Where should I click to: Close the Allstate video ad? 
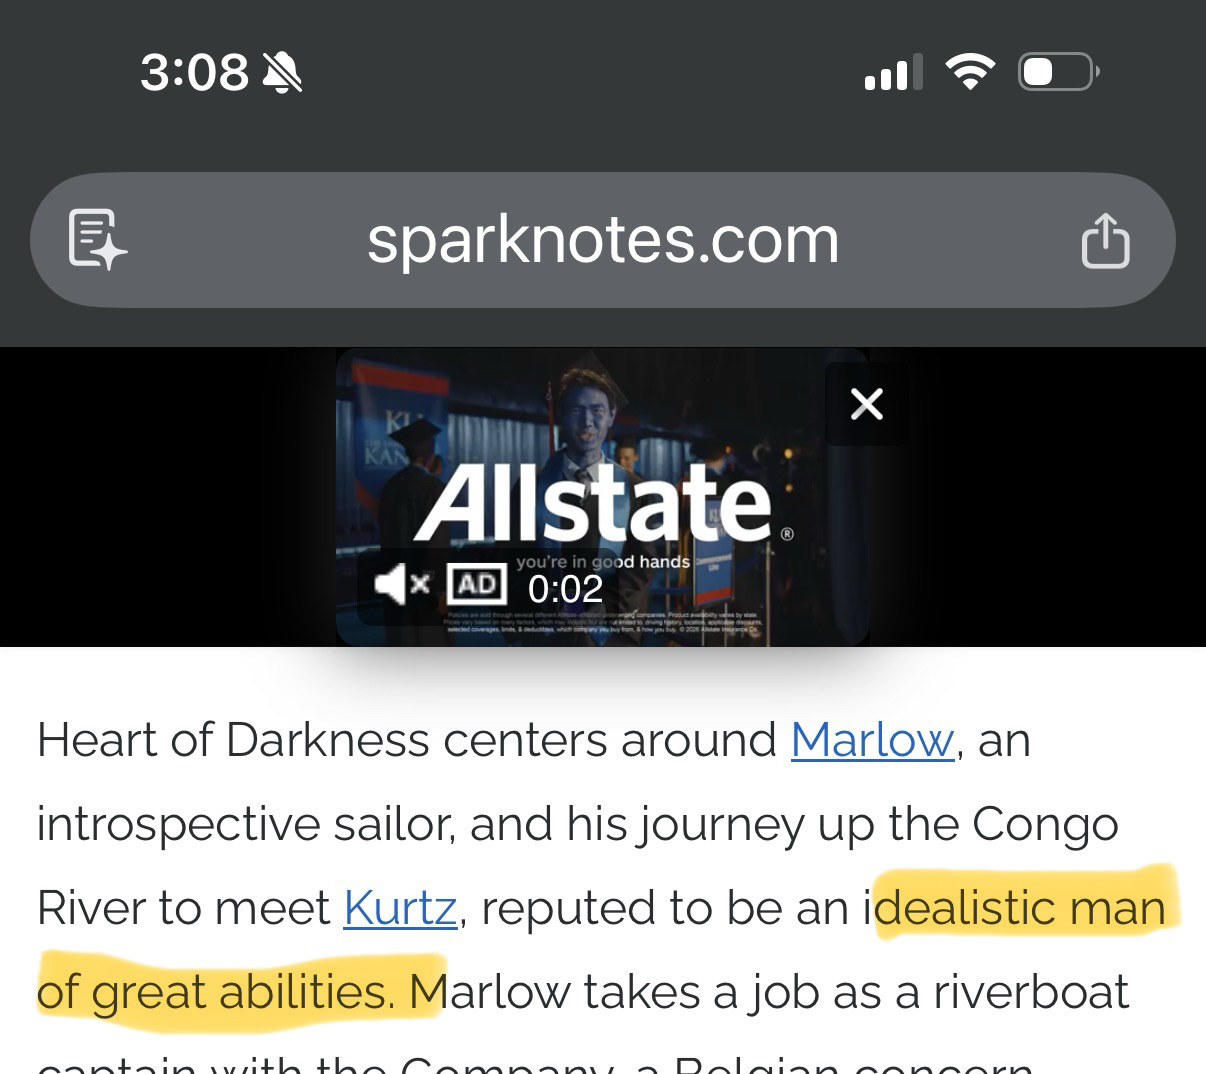click(x=866, y=404)
